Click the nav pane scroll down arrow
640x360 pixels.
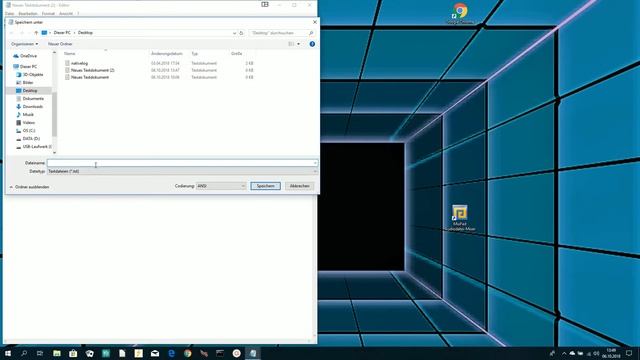(x=54, y=153)
